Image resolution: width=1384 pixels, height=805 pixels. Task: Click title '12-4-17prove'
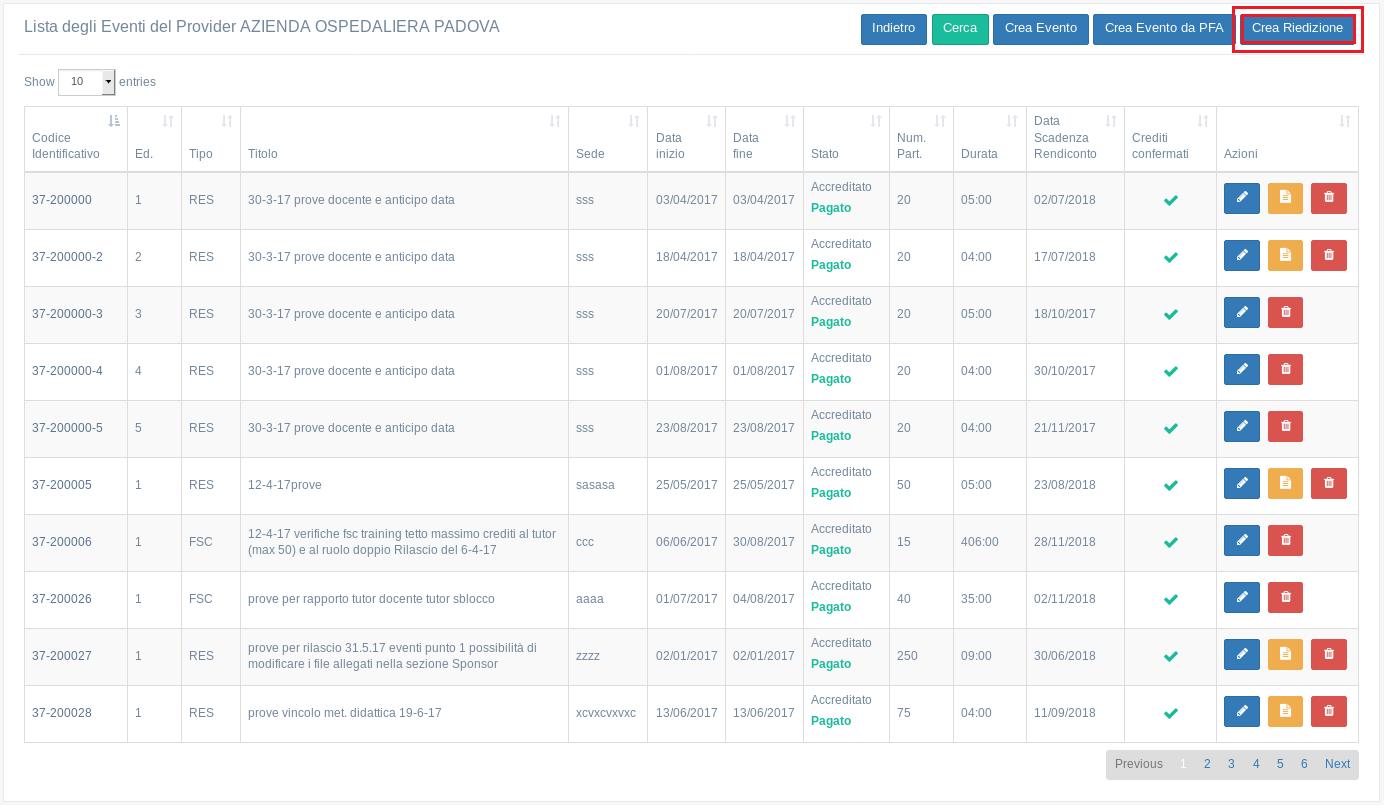pos(285,485)
